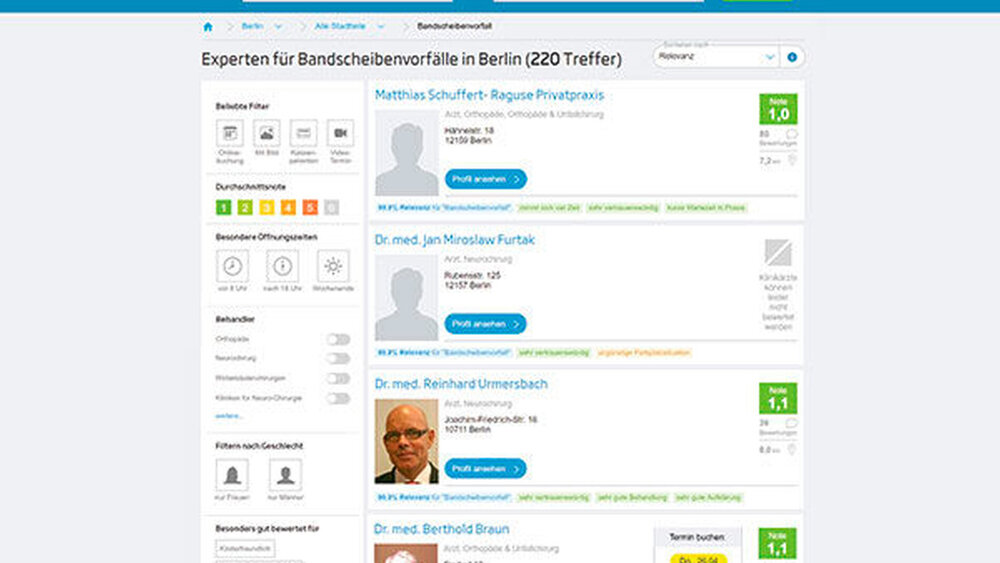1000x563 pixels.
Task: Open the Relevanz sort dropdown
Action: [x=716, y=57]
